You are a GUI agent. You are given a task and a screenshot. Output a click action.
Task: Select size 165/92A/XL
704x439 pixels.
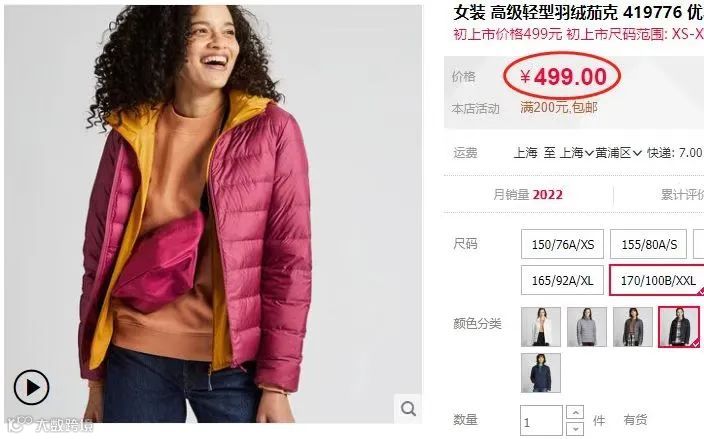point(562,281)
